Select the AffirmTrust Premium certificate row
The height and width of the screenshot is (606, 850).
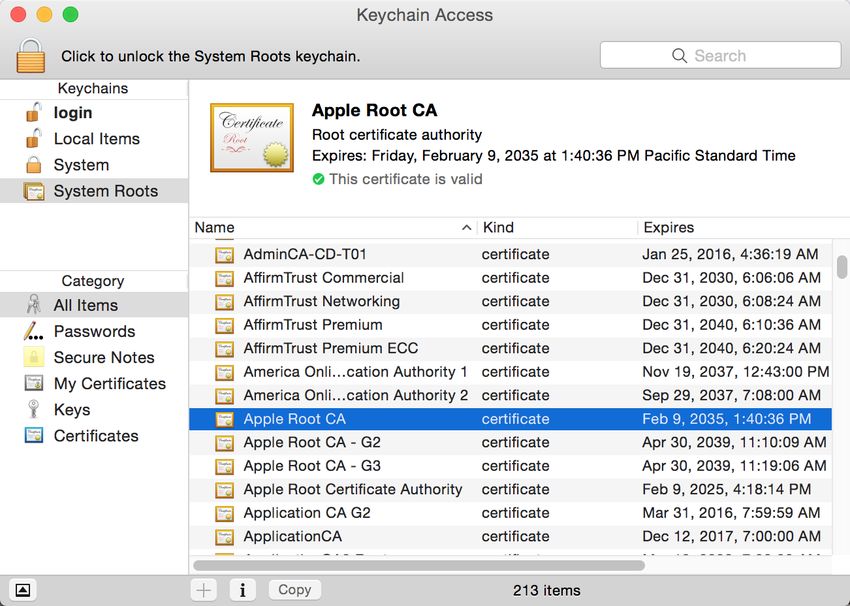(510, 325)
